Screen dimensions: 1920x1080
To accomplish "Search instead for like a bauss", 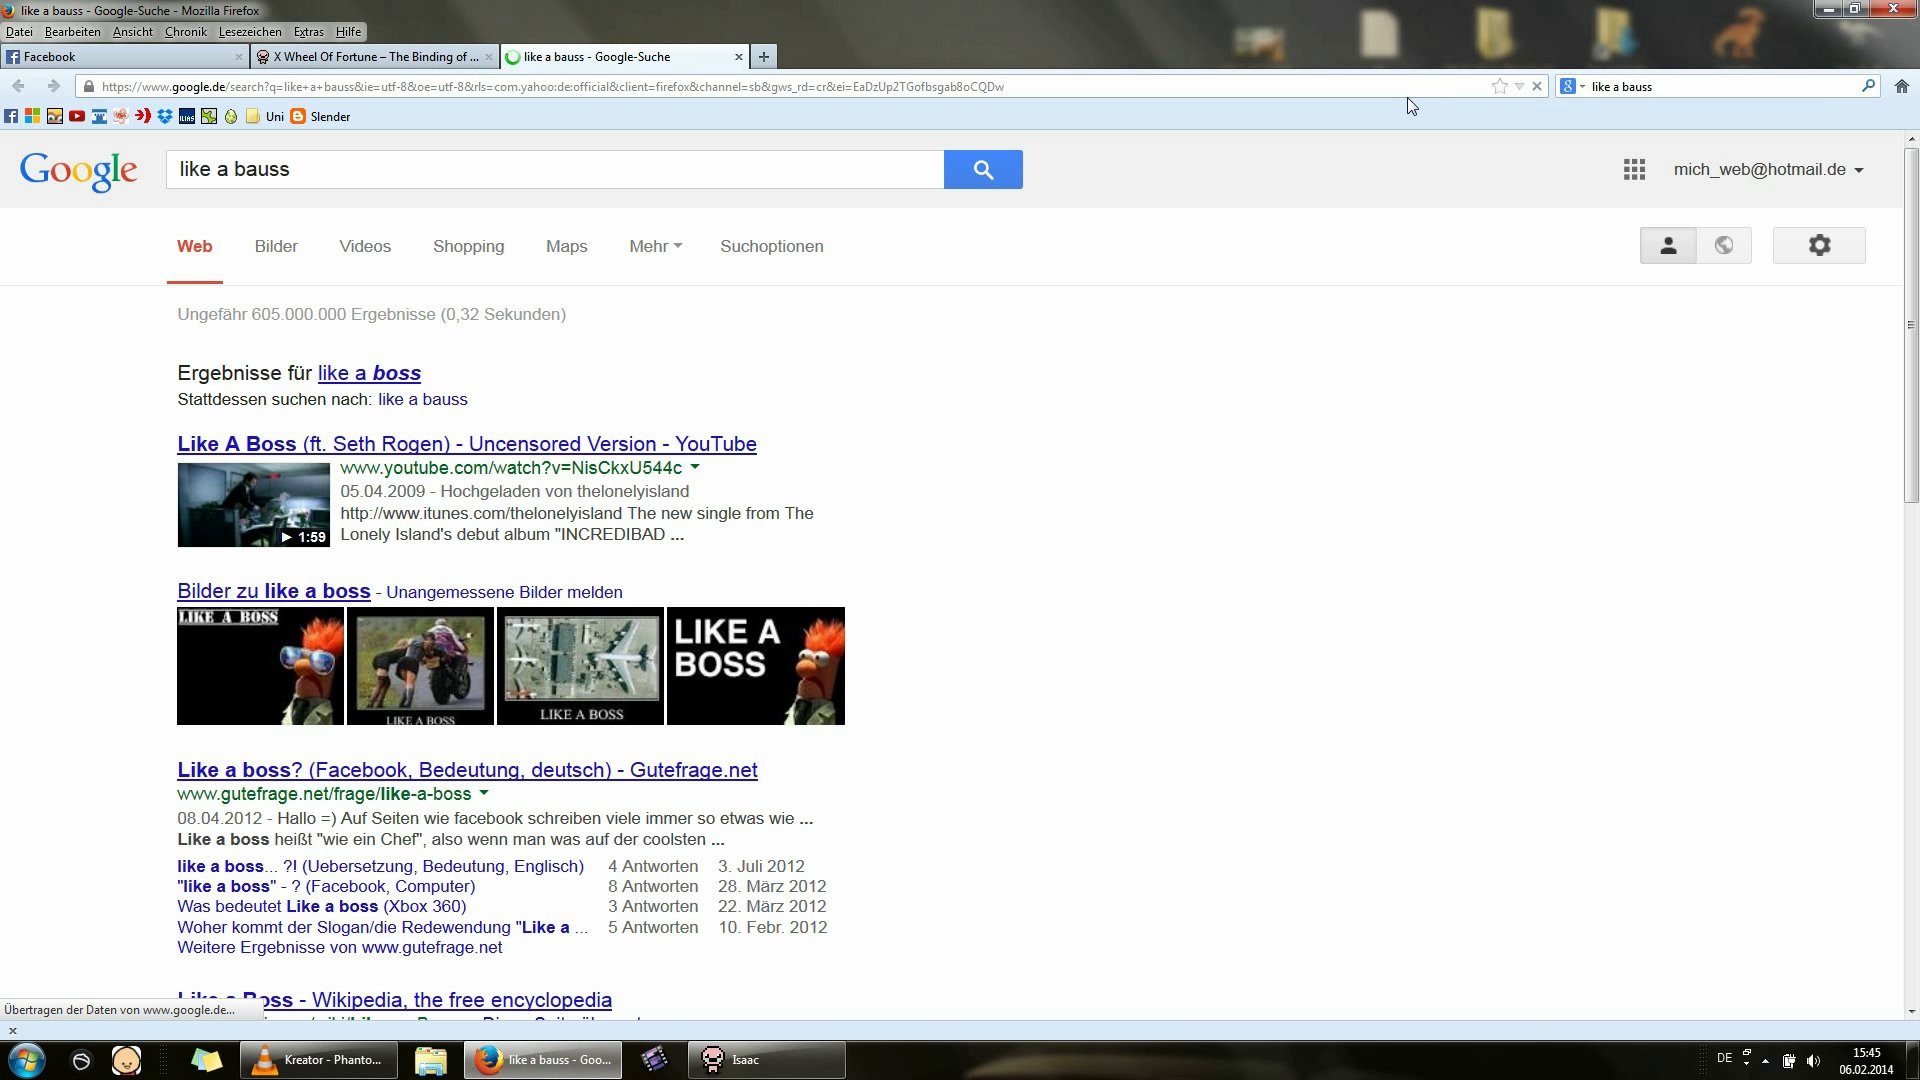I will pos(422,400).
